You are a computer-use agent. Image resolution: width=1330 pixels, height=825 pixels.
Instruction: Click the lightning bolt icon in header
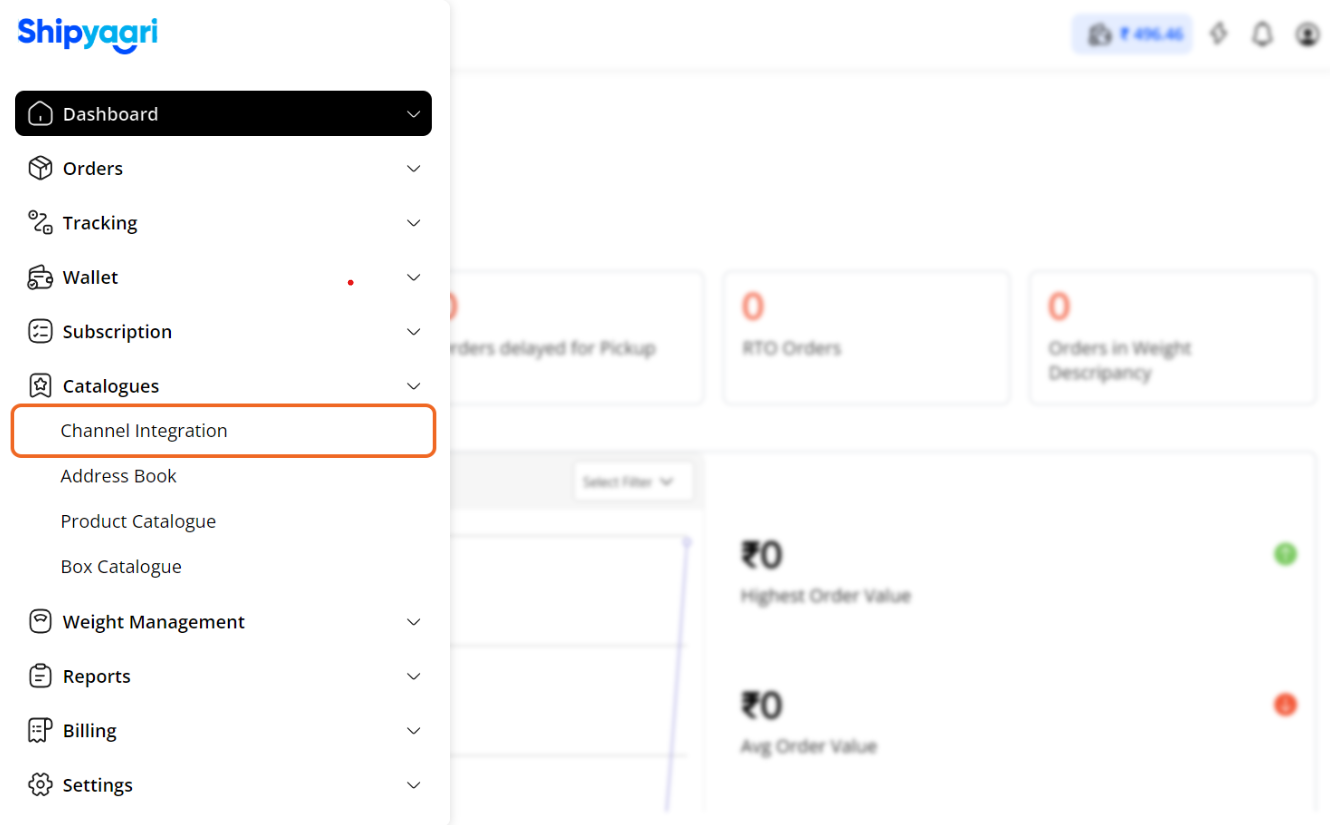pos(1218,35)
